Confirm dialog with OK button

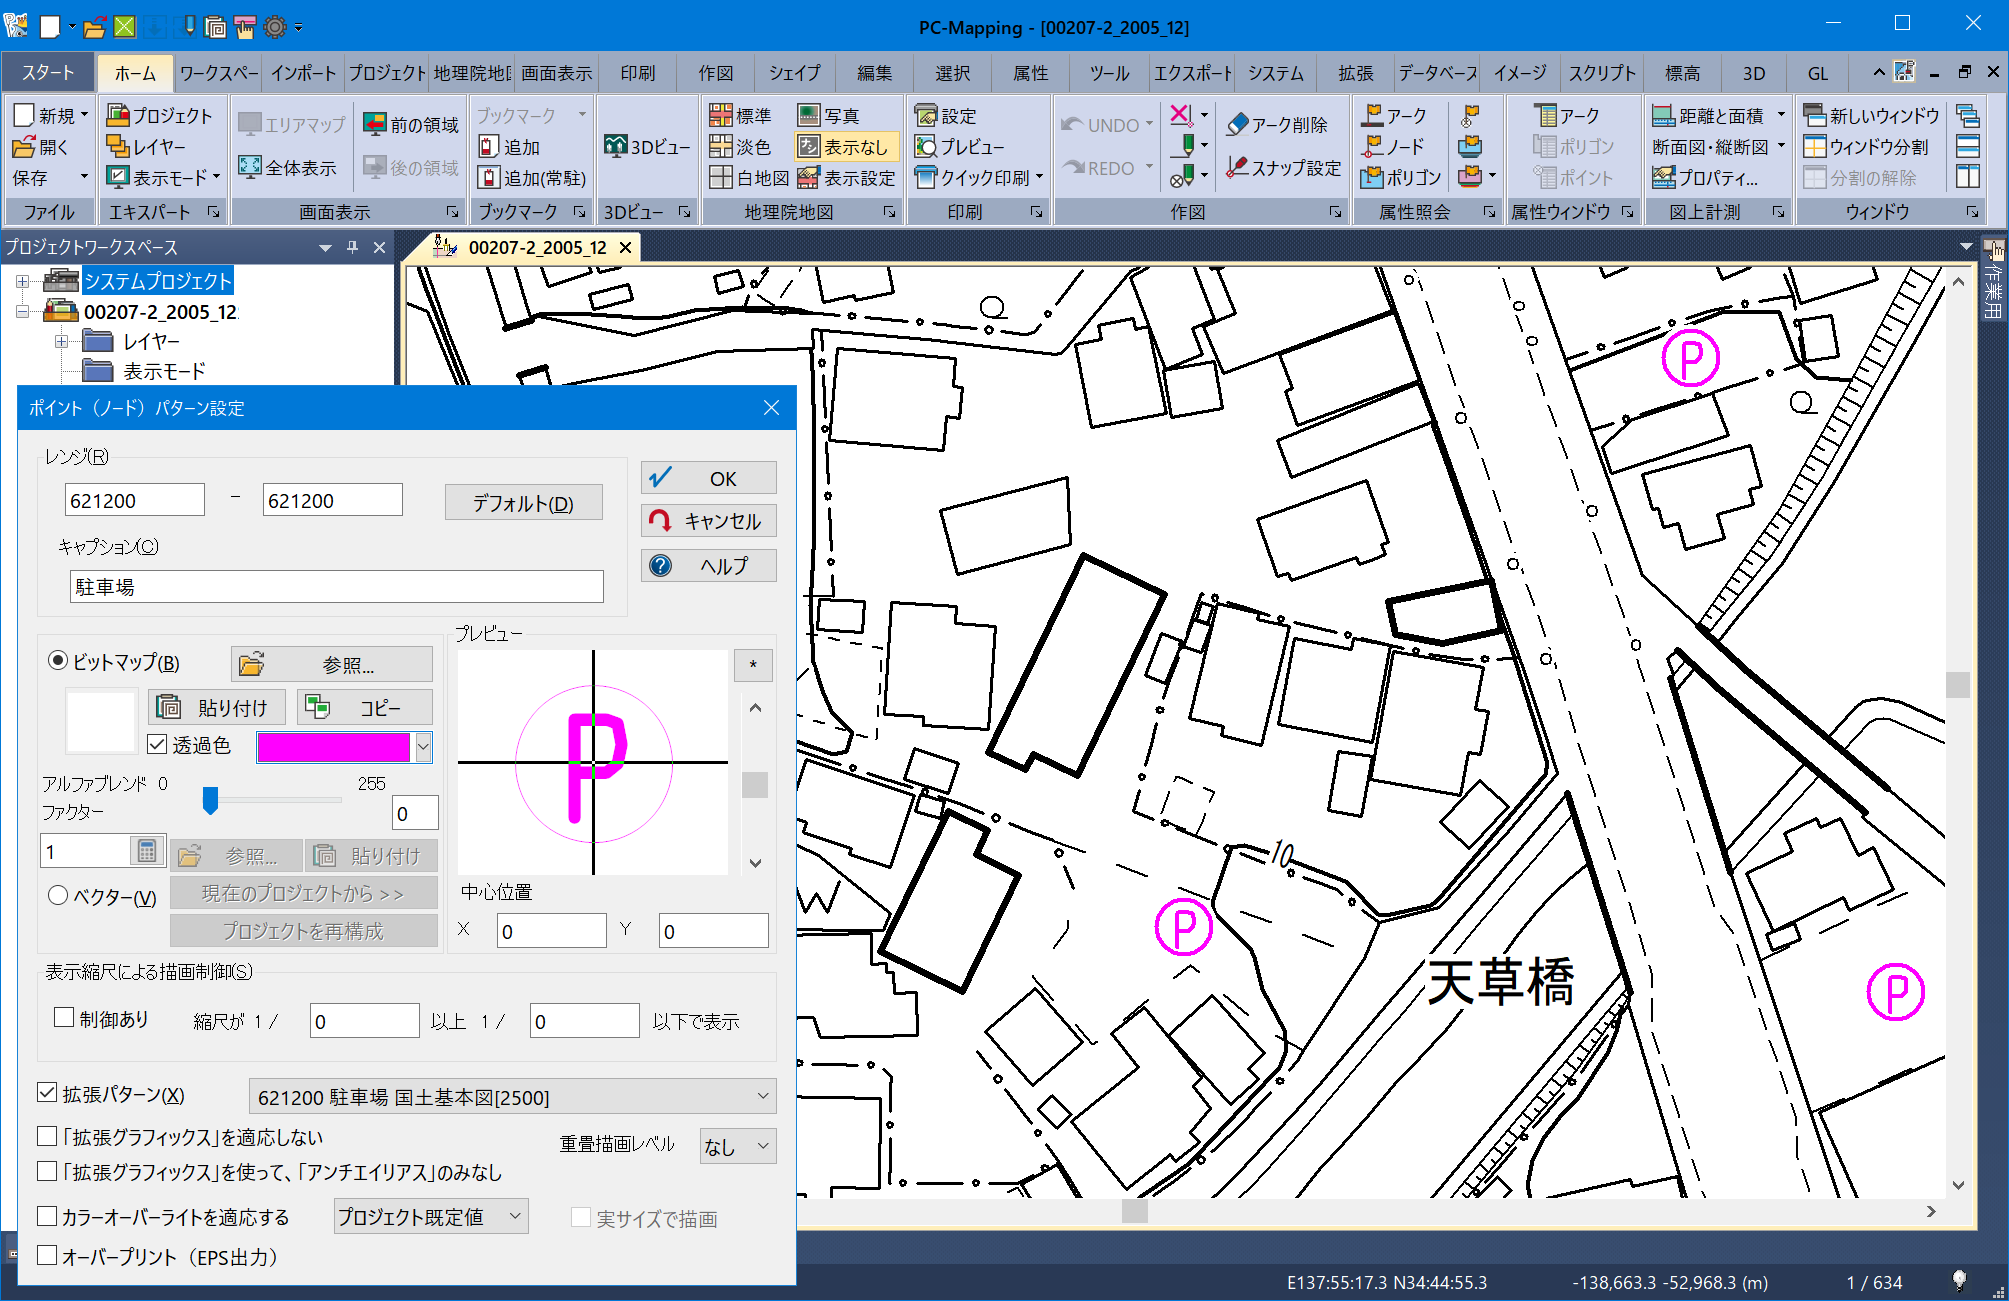tap(709, 478)
